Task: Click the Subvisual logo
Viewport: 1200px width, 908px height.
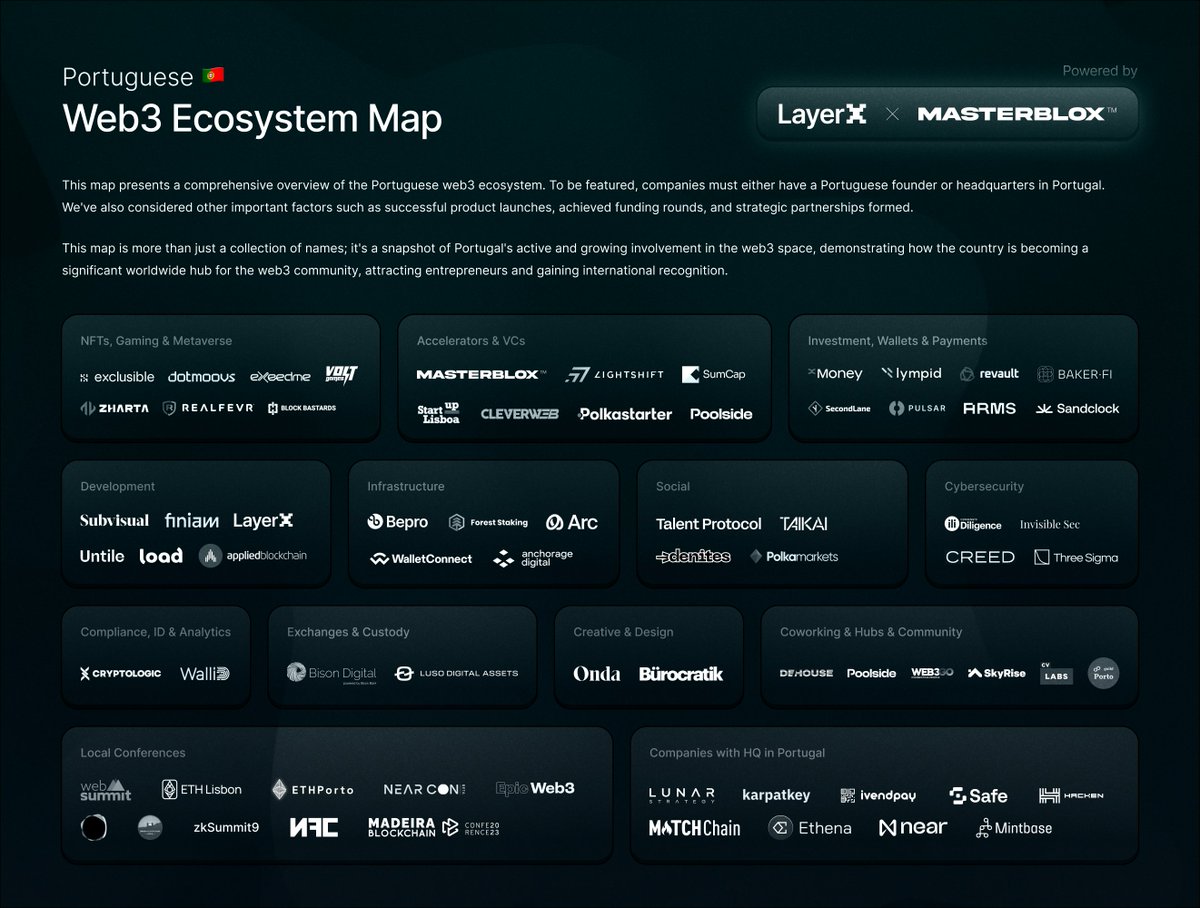Action: [x=115, y=520]
